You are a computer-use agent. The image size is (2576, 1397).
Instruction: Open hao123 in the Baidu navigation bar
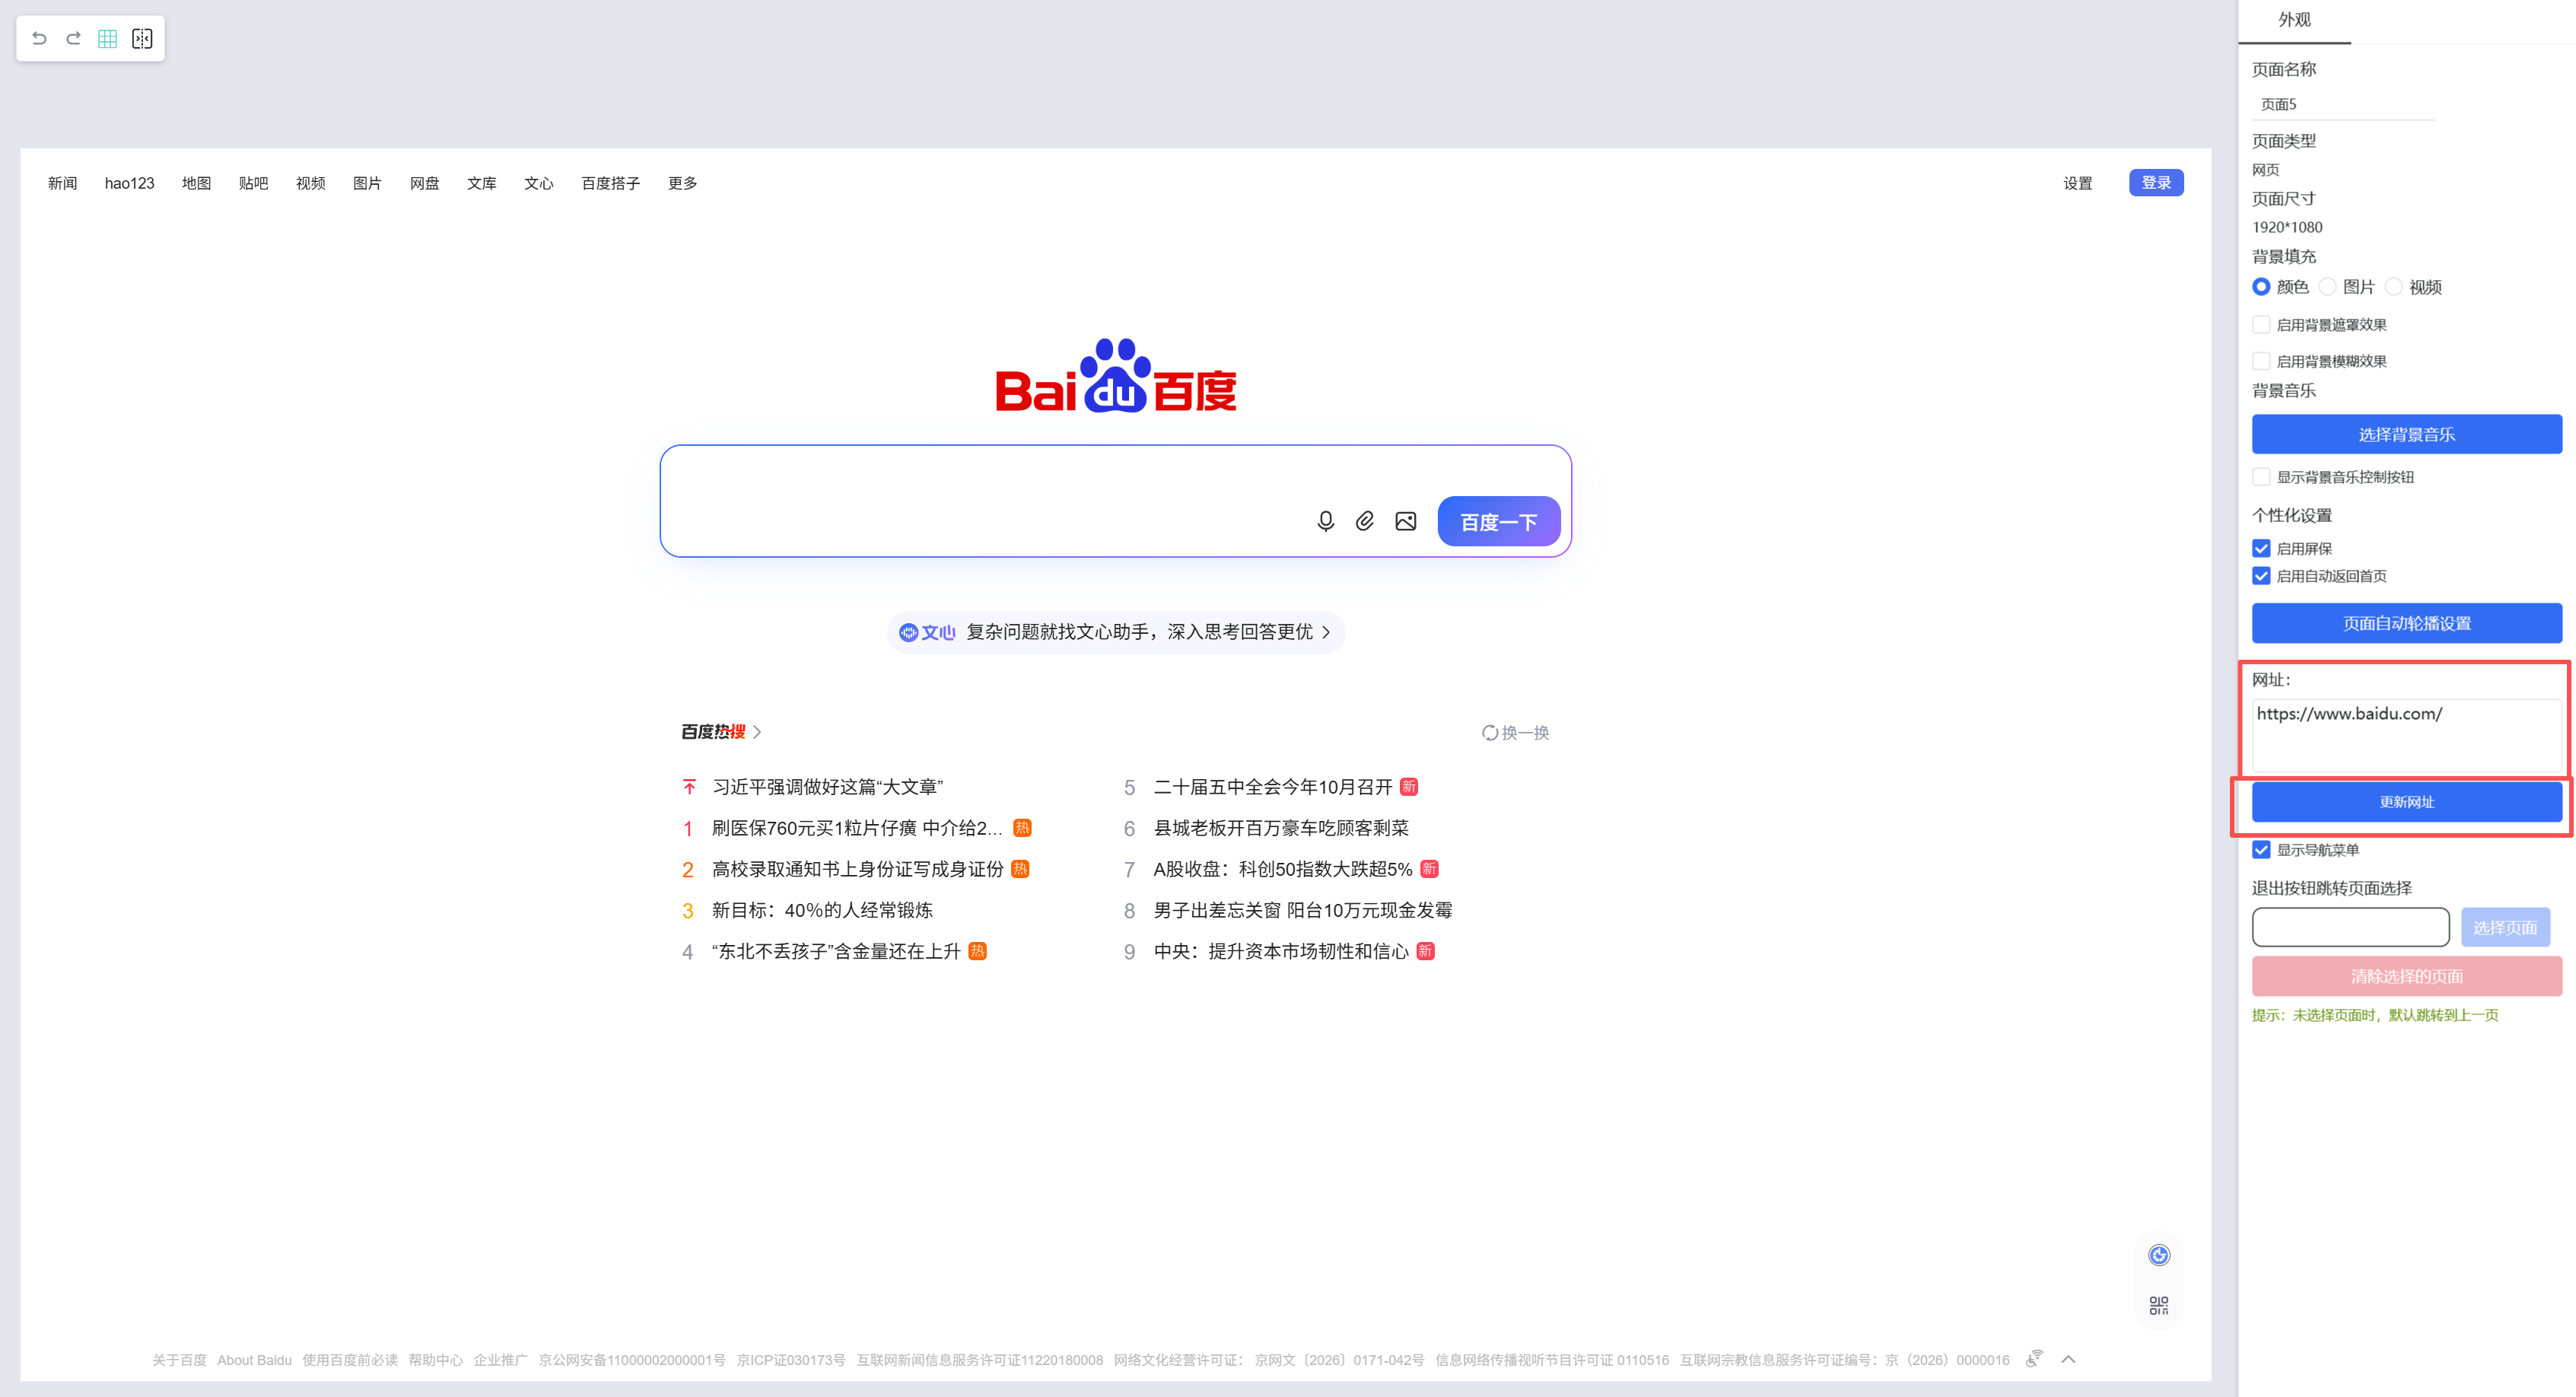pos(130,183)
